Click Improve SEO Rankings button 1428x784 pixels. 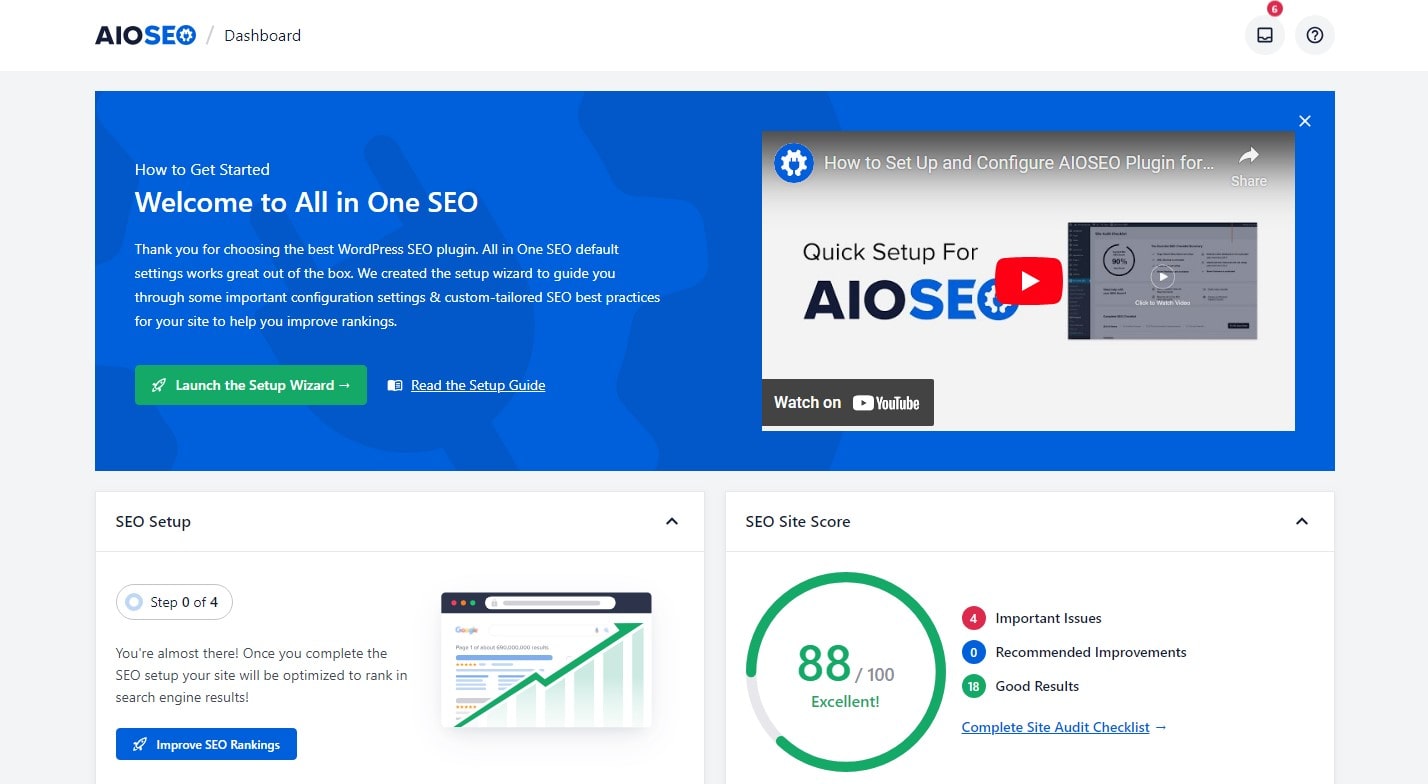206,744
